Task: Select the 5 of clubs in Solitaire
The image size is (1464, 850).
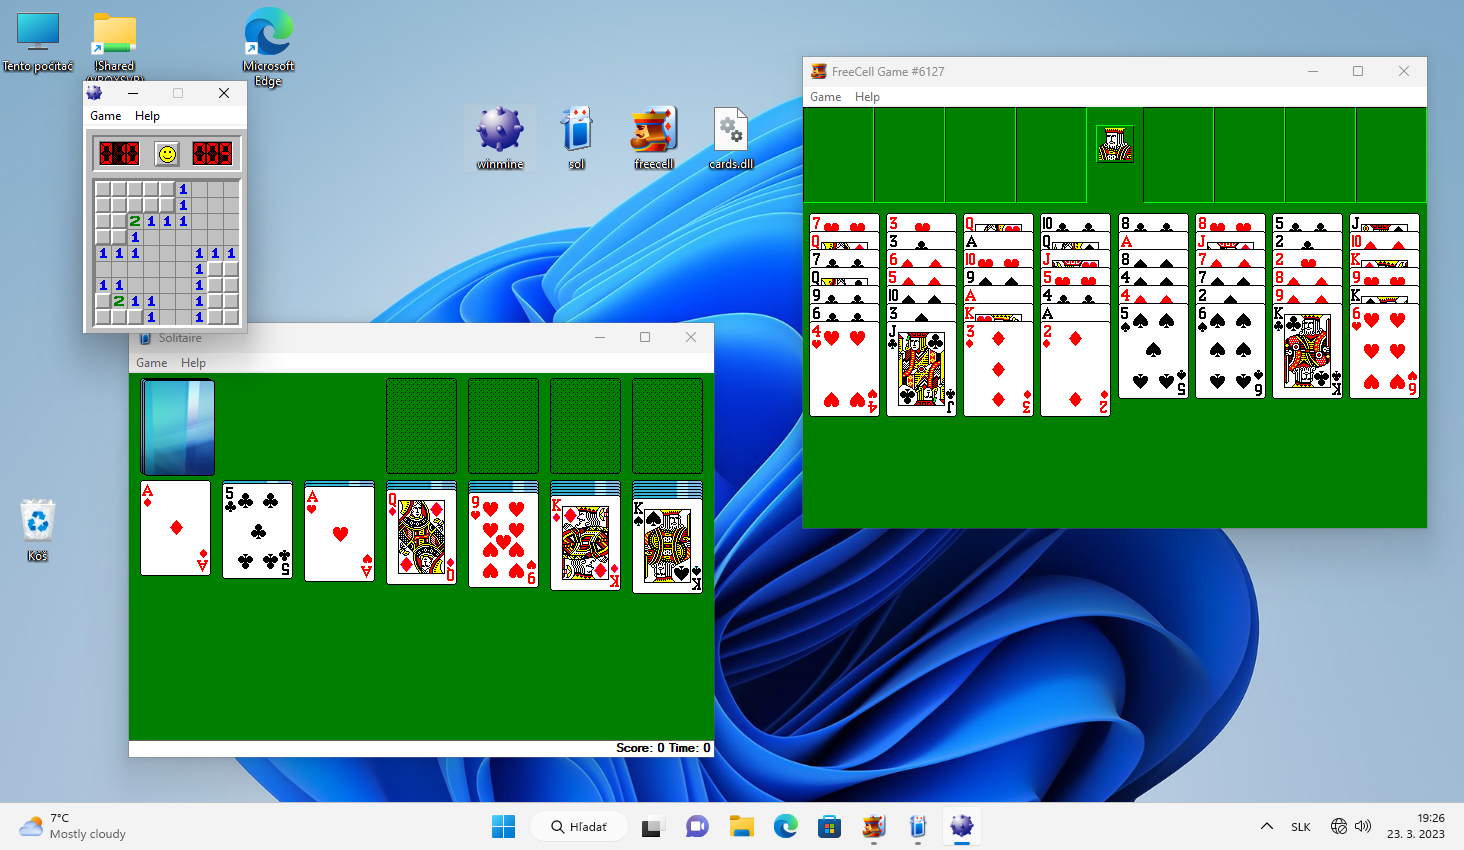Action: (258, 530)
